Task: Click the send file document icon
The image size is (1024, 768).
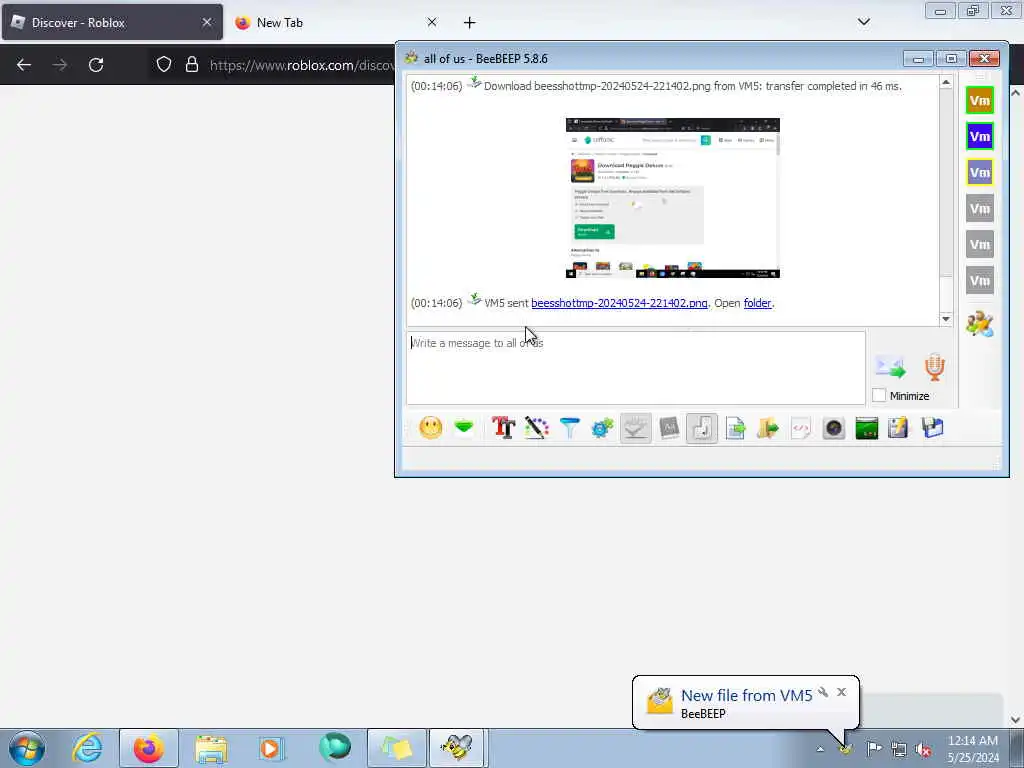Action: click(x=735, y=428)
